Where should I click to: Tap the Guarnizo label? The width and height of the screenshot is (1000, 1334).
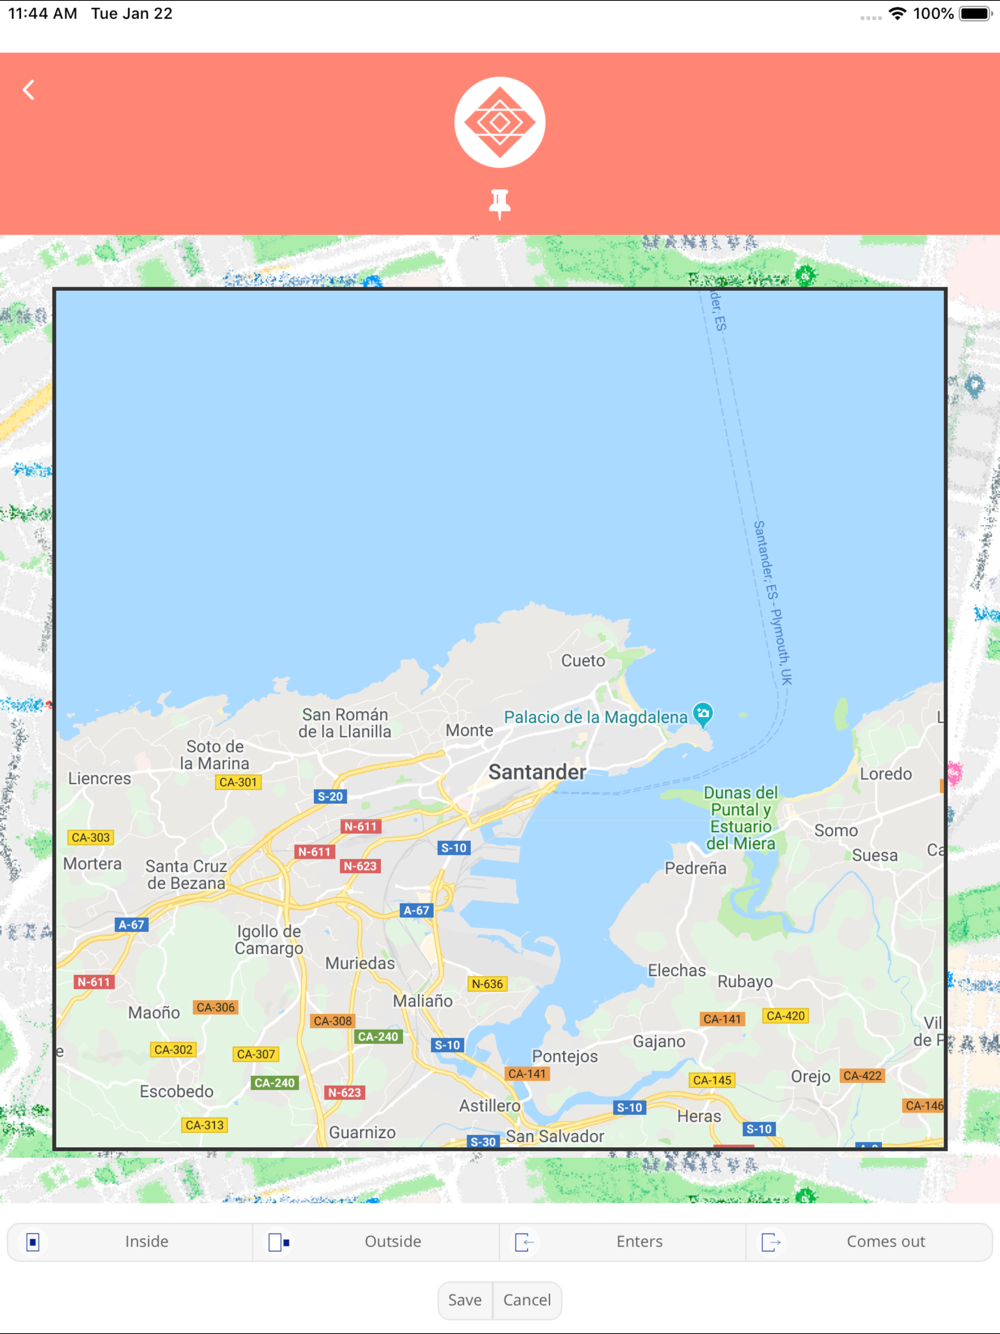point(362,1133)
